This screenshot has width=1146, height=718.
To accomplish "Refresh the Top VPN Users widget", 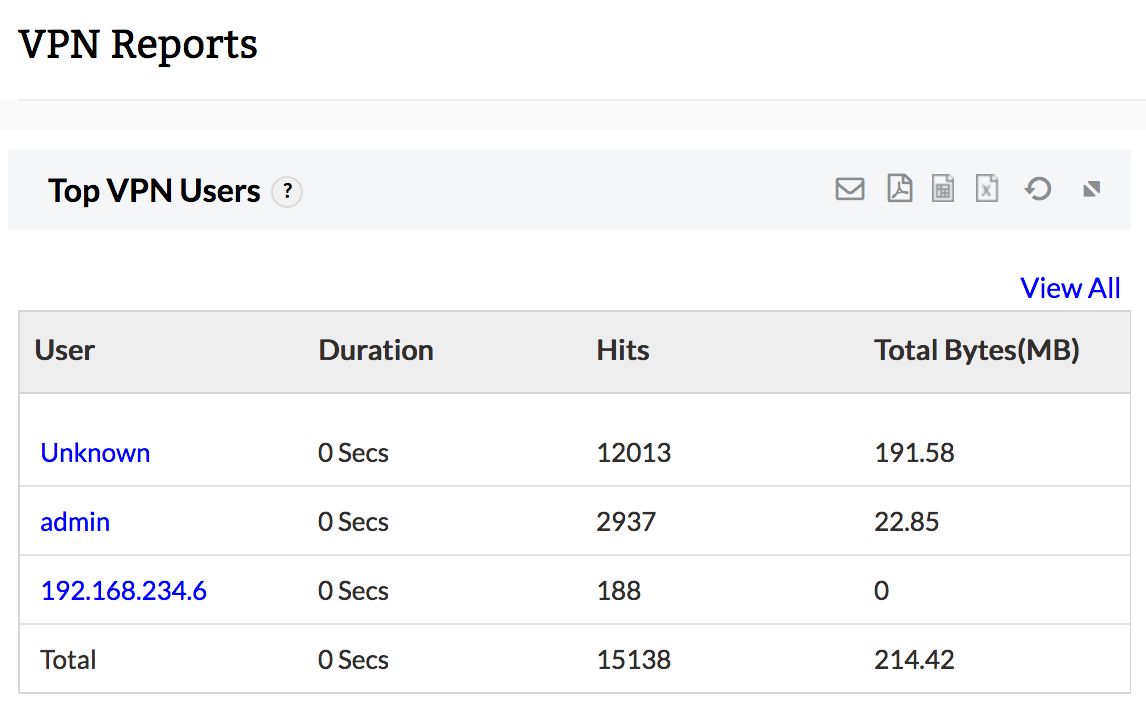I will 1038,188.
